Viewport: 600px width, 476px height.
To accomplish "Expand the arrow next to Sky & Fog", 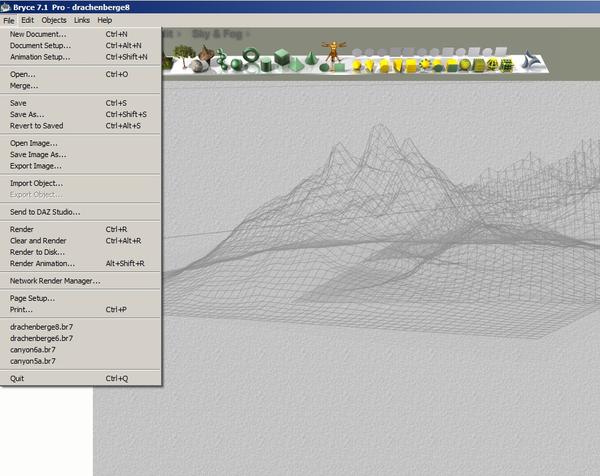I will [248, 34].
